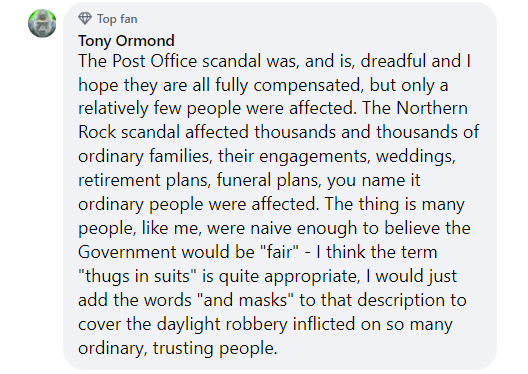528x374 pixels.
Task: Click the quoted phrase "and masks"
Action: point(245,300)
